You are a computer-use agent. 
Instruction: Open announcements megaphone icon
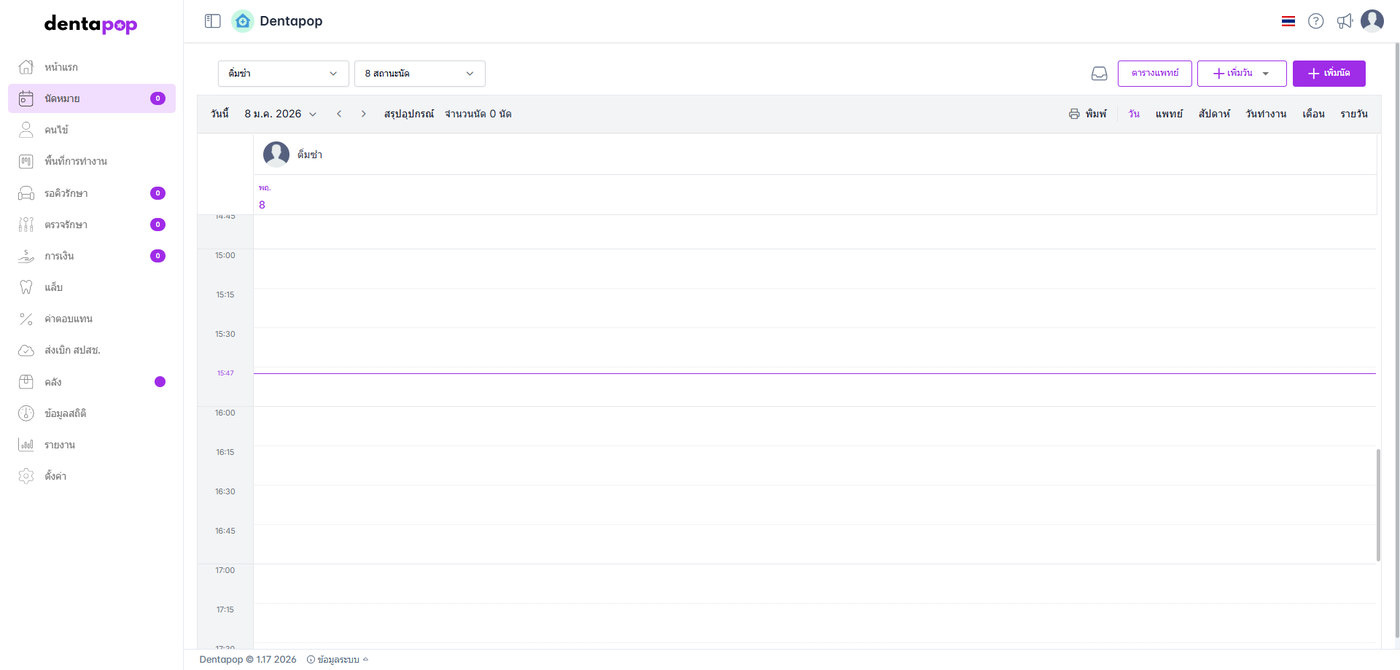point(1345,21)
